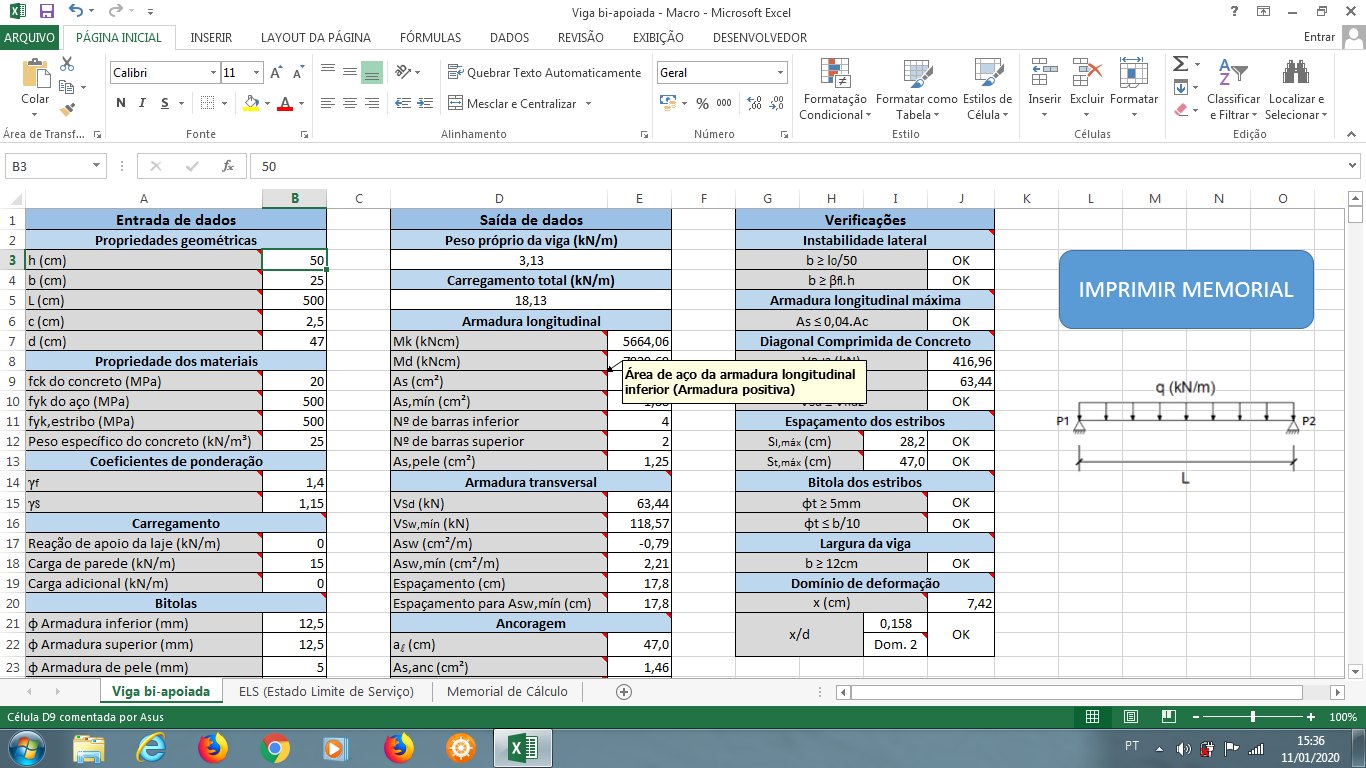Click the Formatar como Tabela button
The image size is (1366, 768).
[917, 88]
